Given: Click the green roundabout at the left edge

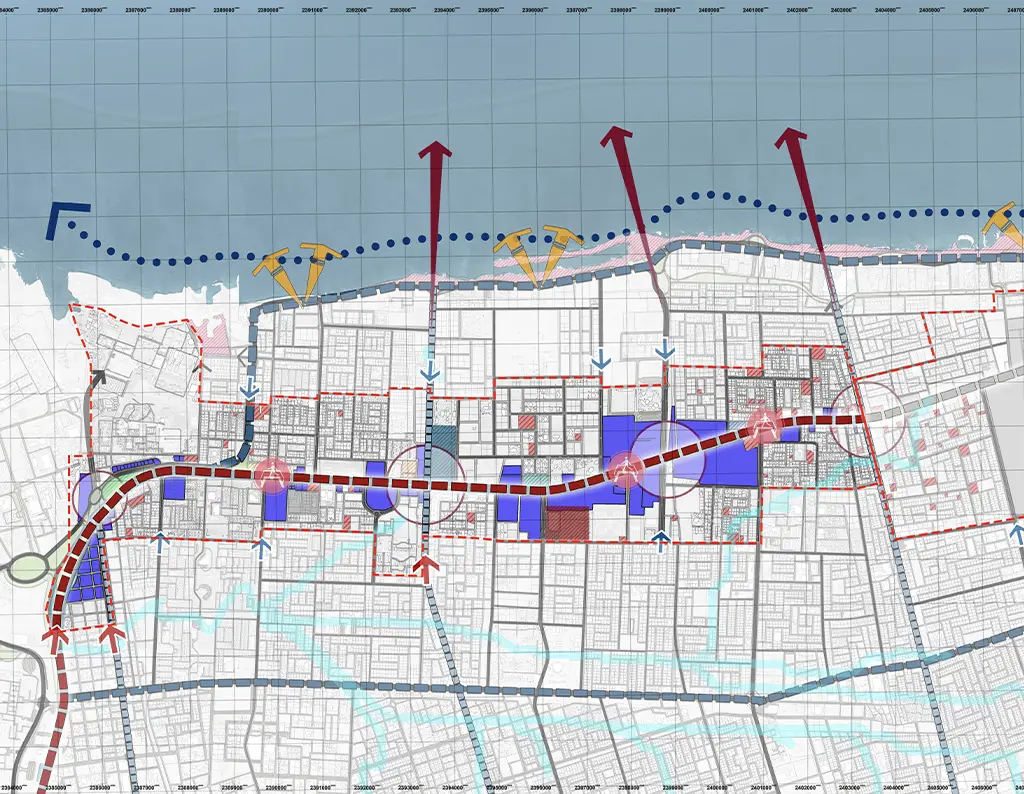Looking at the screenshot, I should [x=27, y=566].
